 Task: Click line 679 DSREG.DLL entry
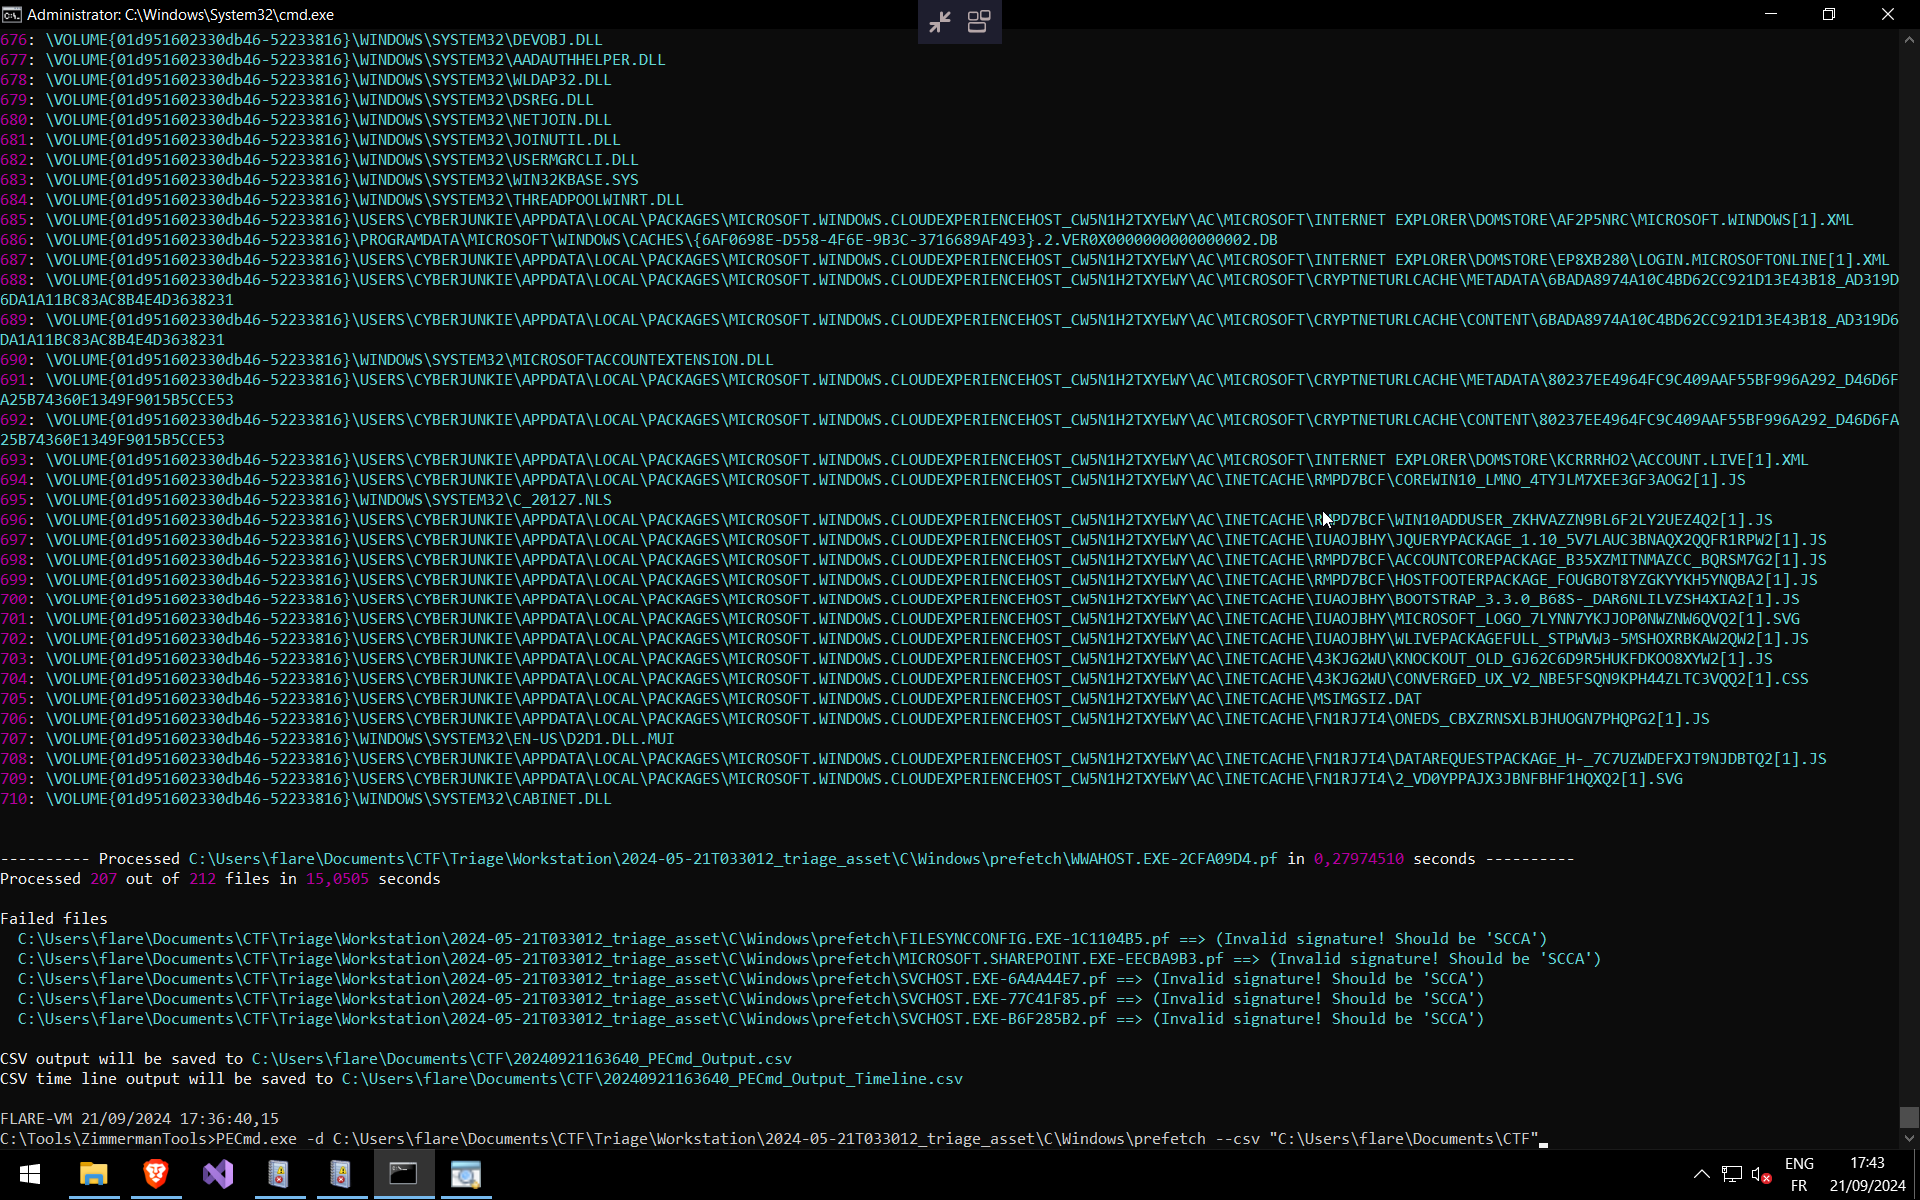coord(297,100)
